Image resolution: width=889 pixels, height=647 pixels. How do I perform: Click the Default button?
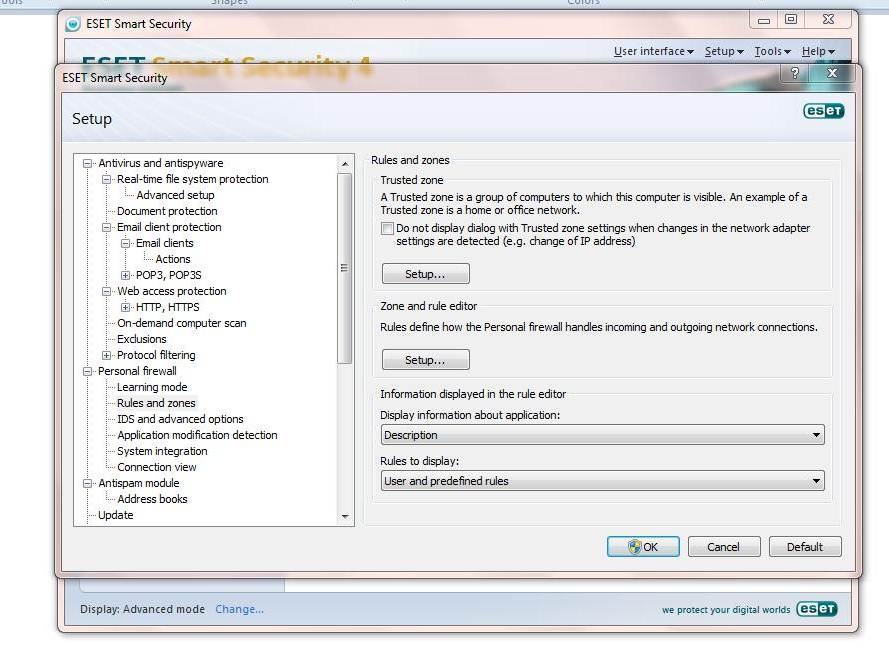tap(805, 547)
